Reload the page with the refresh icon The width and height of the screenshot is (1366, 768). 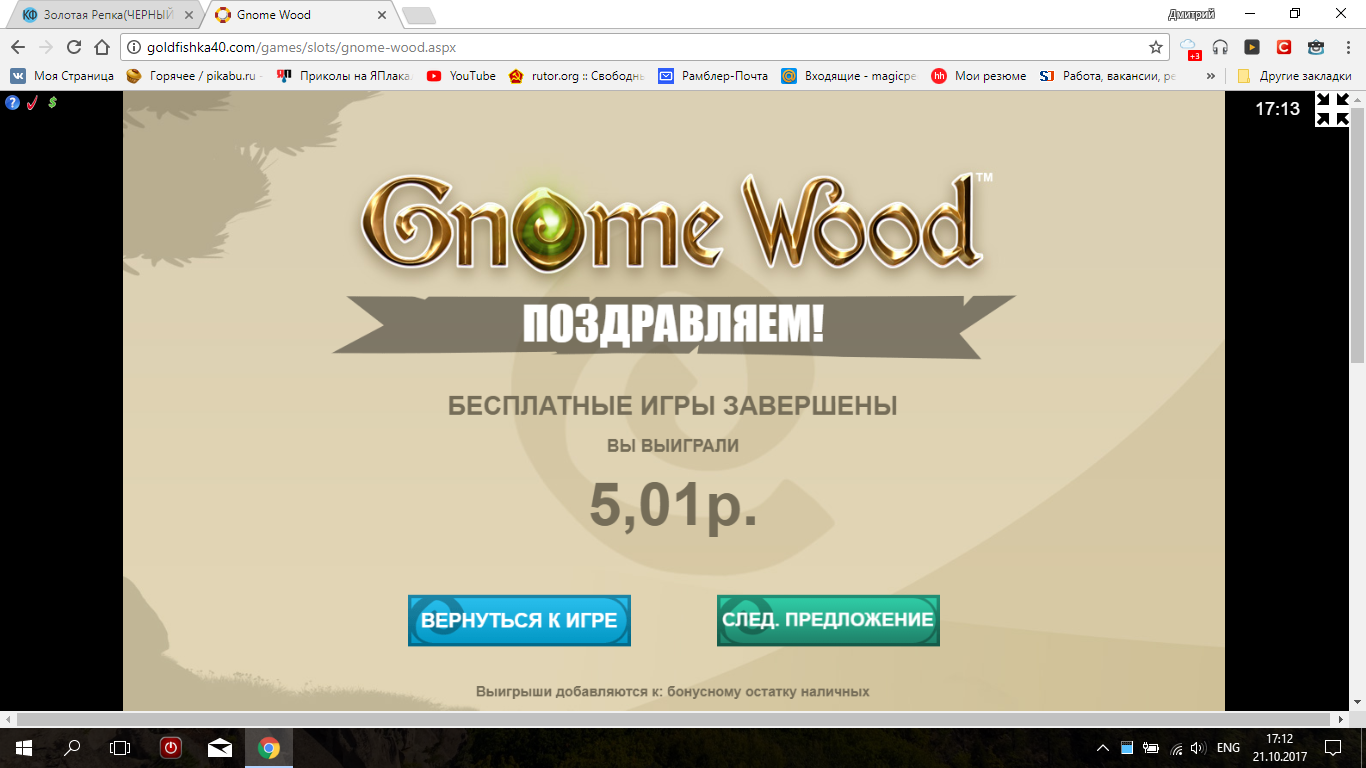[x=73, y=47]
